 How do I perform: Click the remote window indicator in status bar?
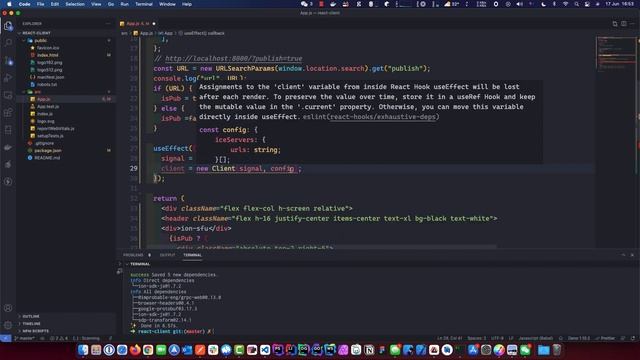click(x=6, y=338)
